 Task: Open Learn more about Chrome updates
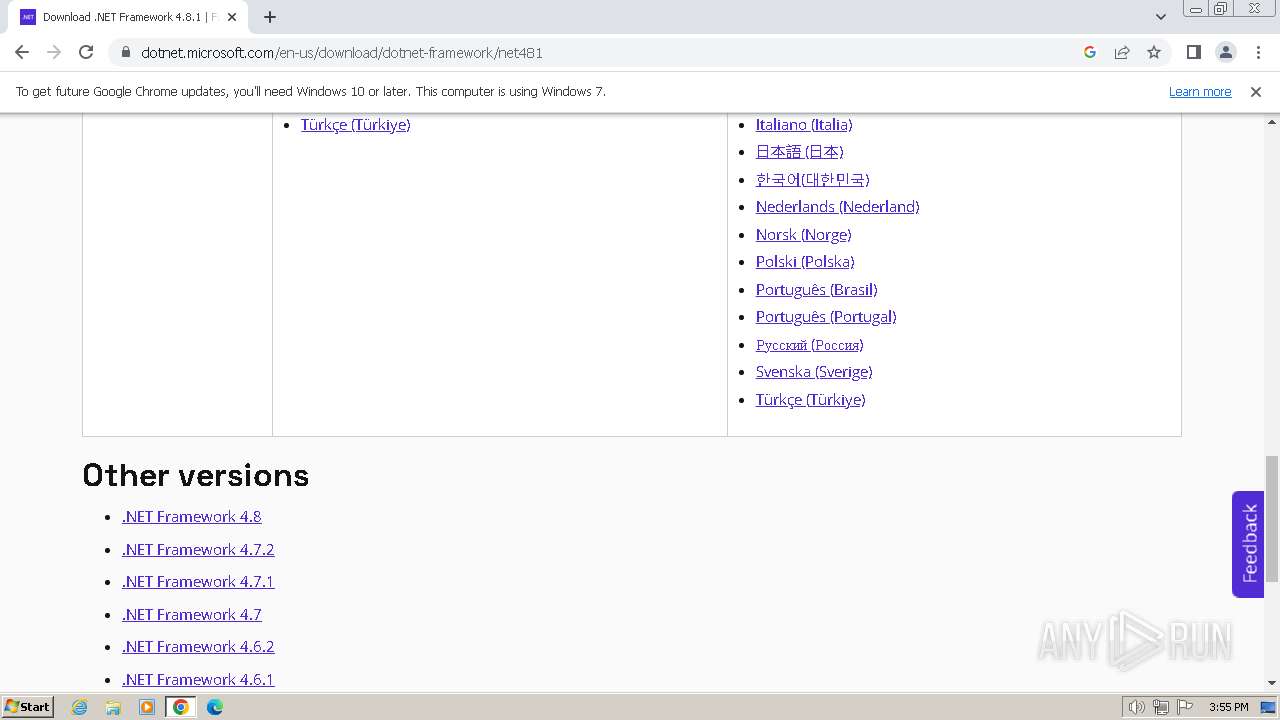pyautogui.click(x=1200, y=91)
